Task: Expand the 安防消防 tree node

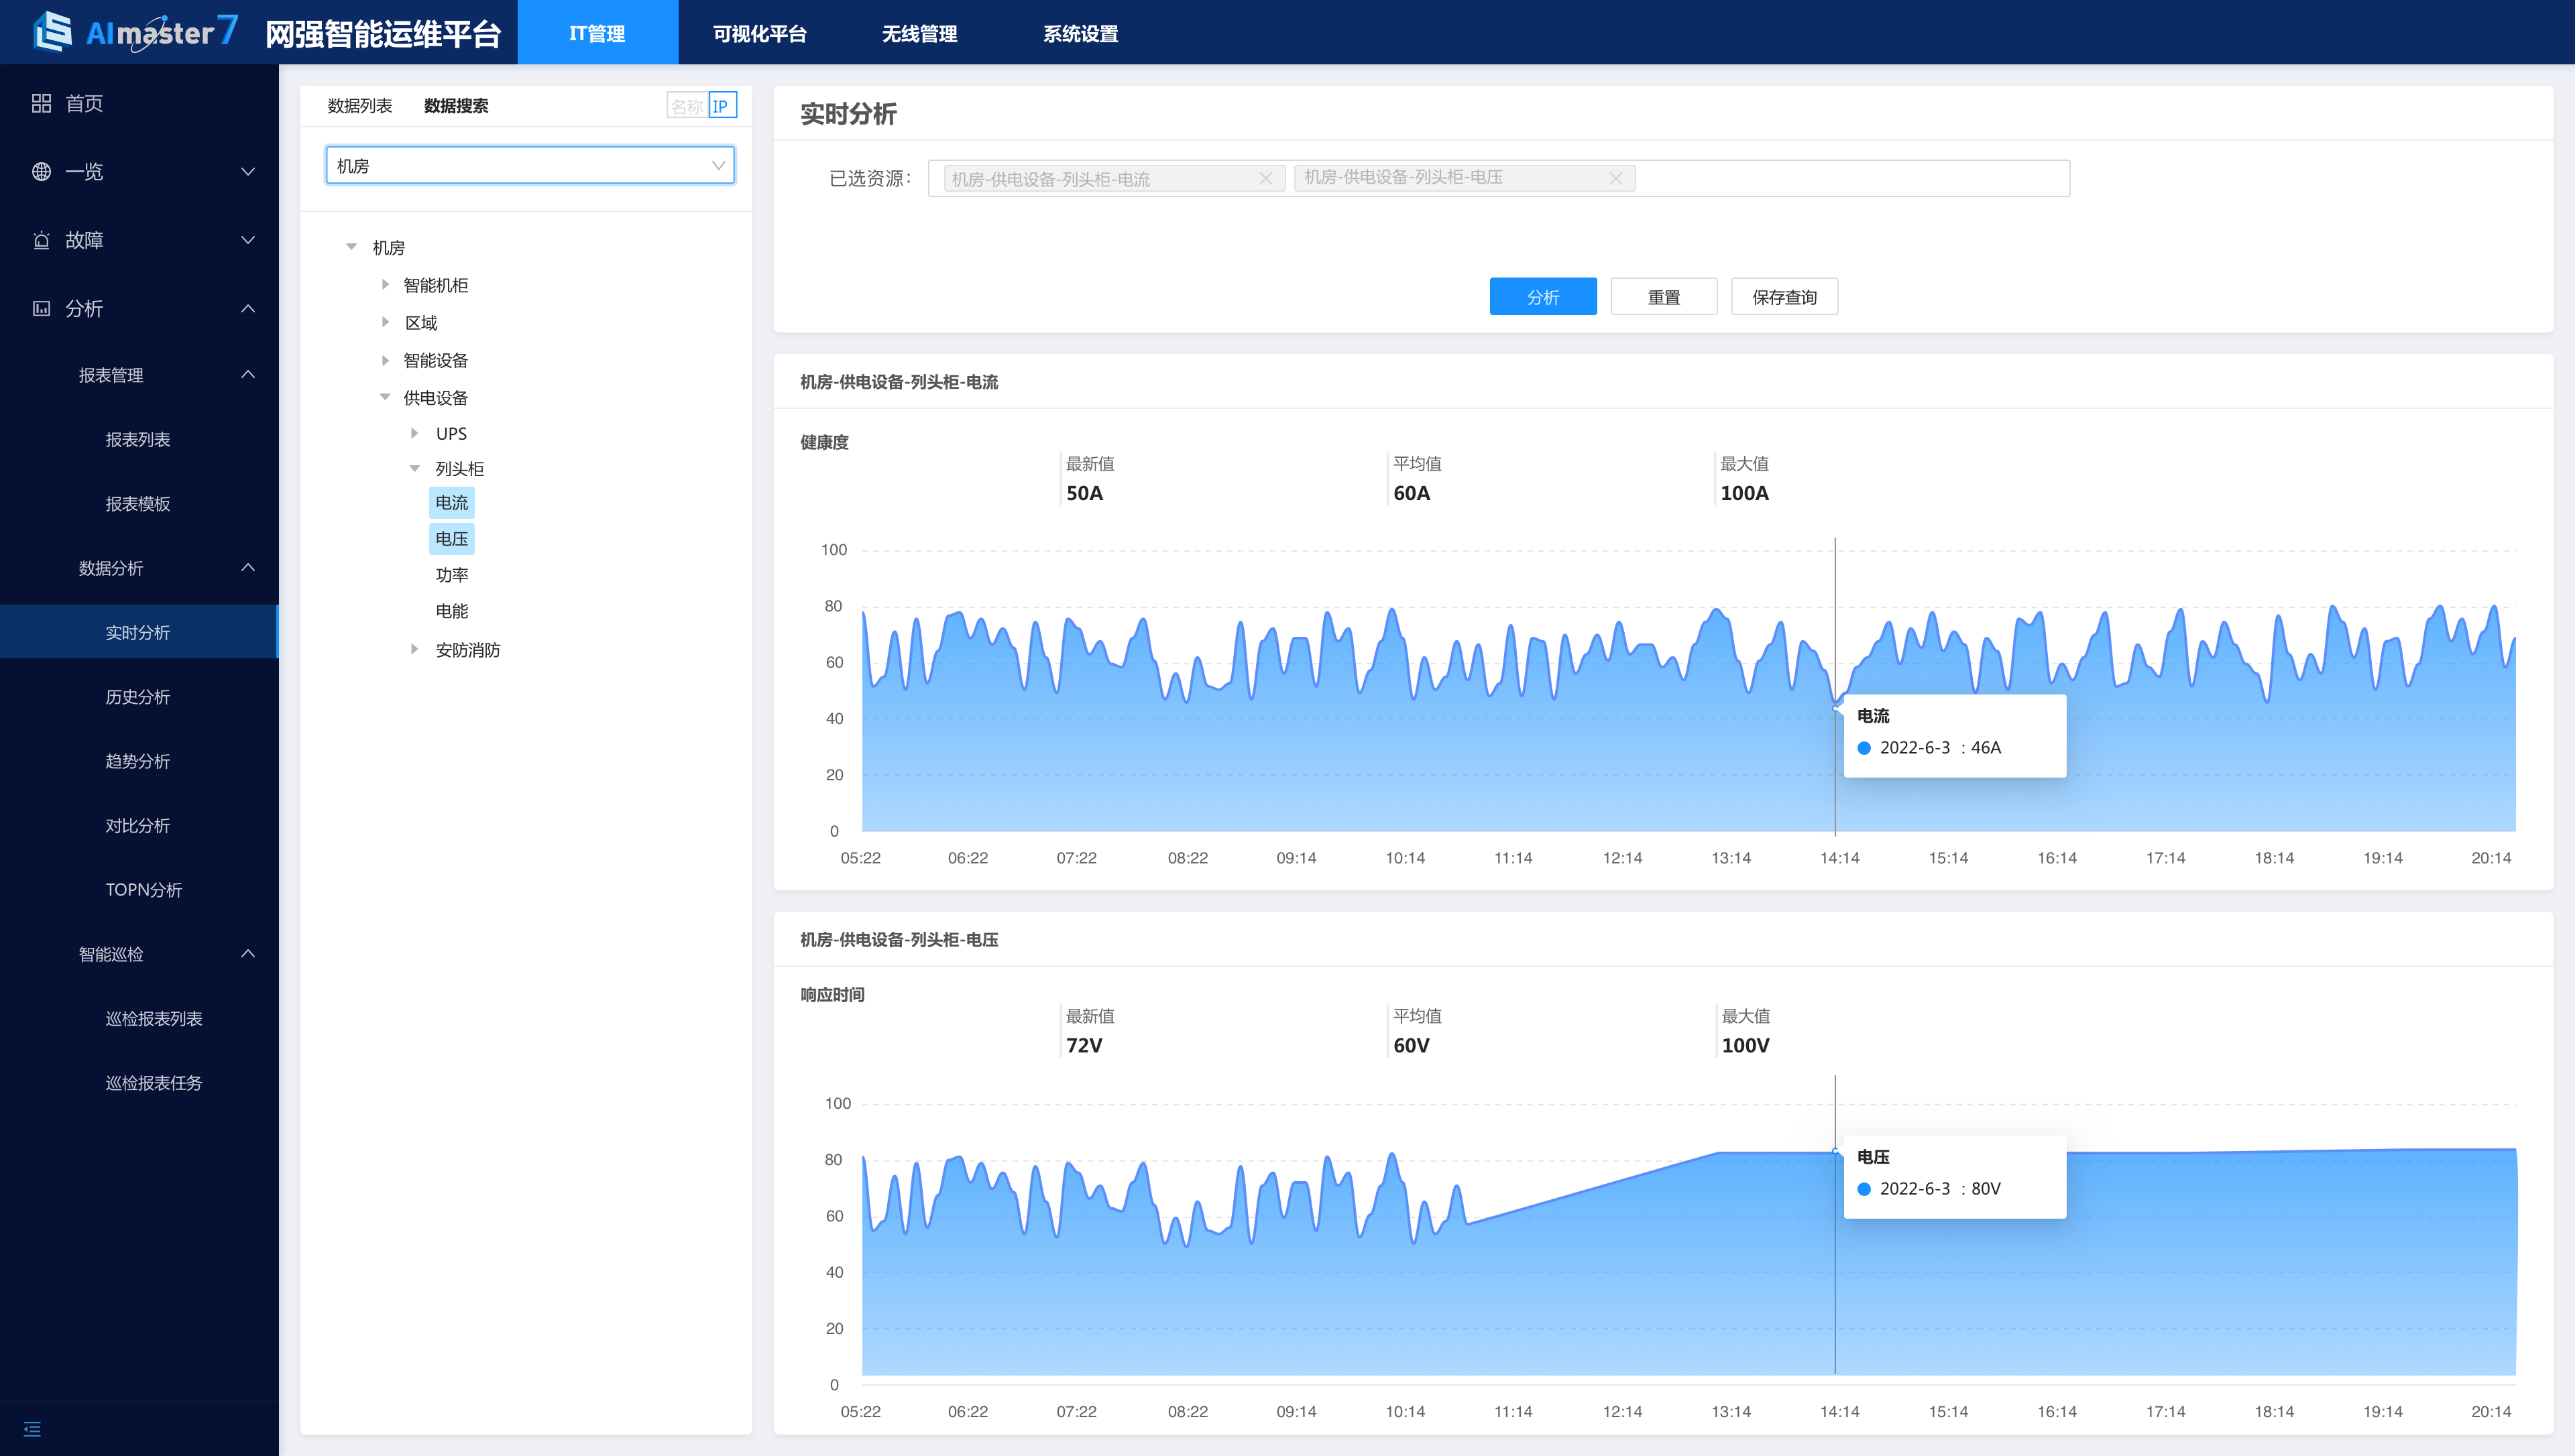Action: pos(414,649)
